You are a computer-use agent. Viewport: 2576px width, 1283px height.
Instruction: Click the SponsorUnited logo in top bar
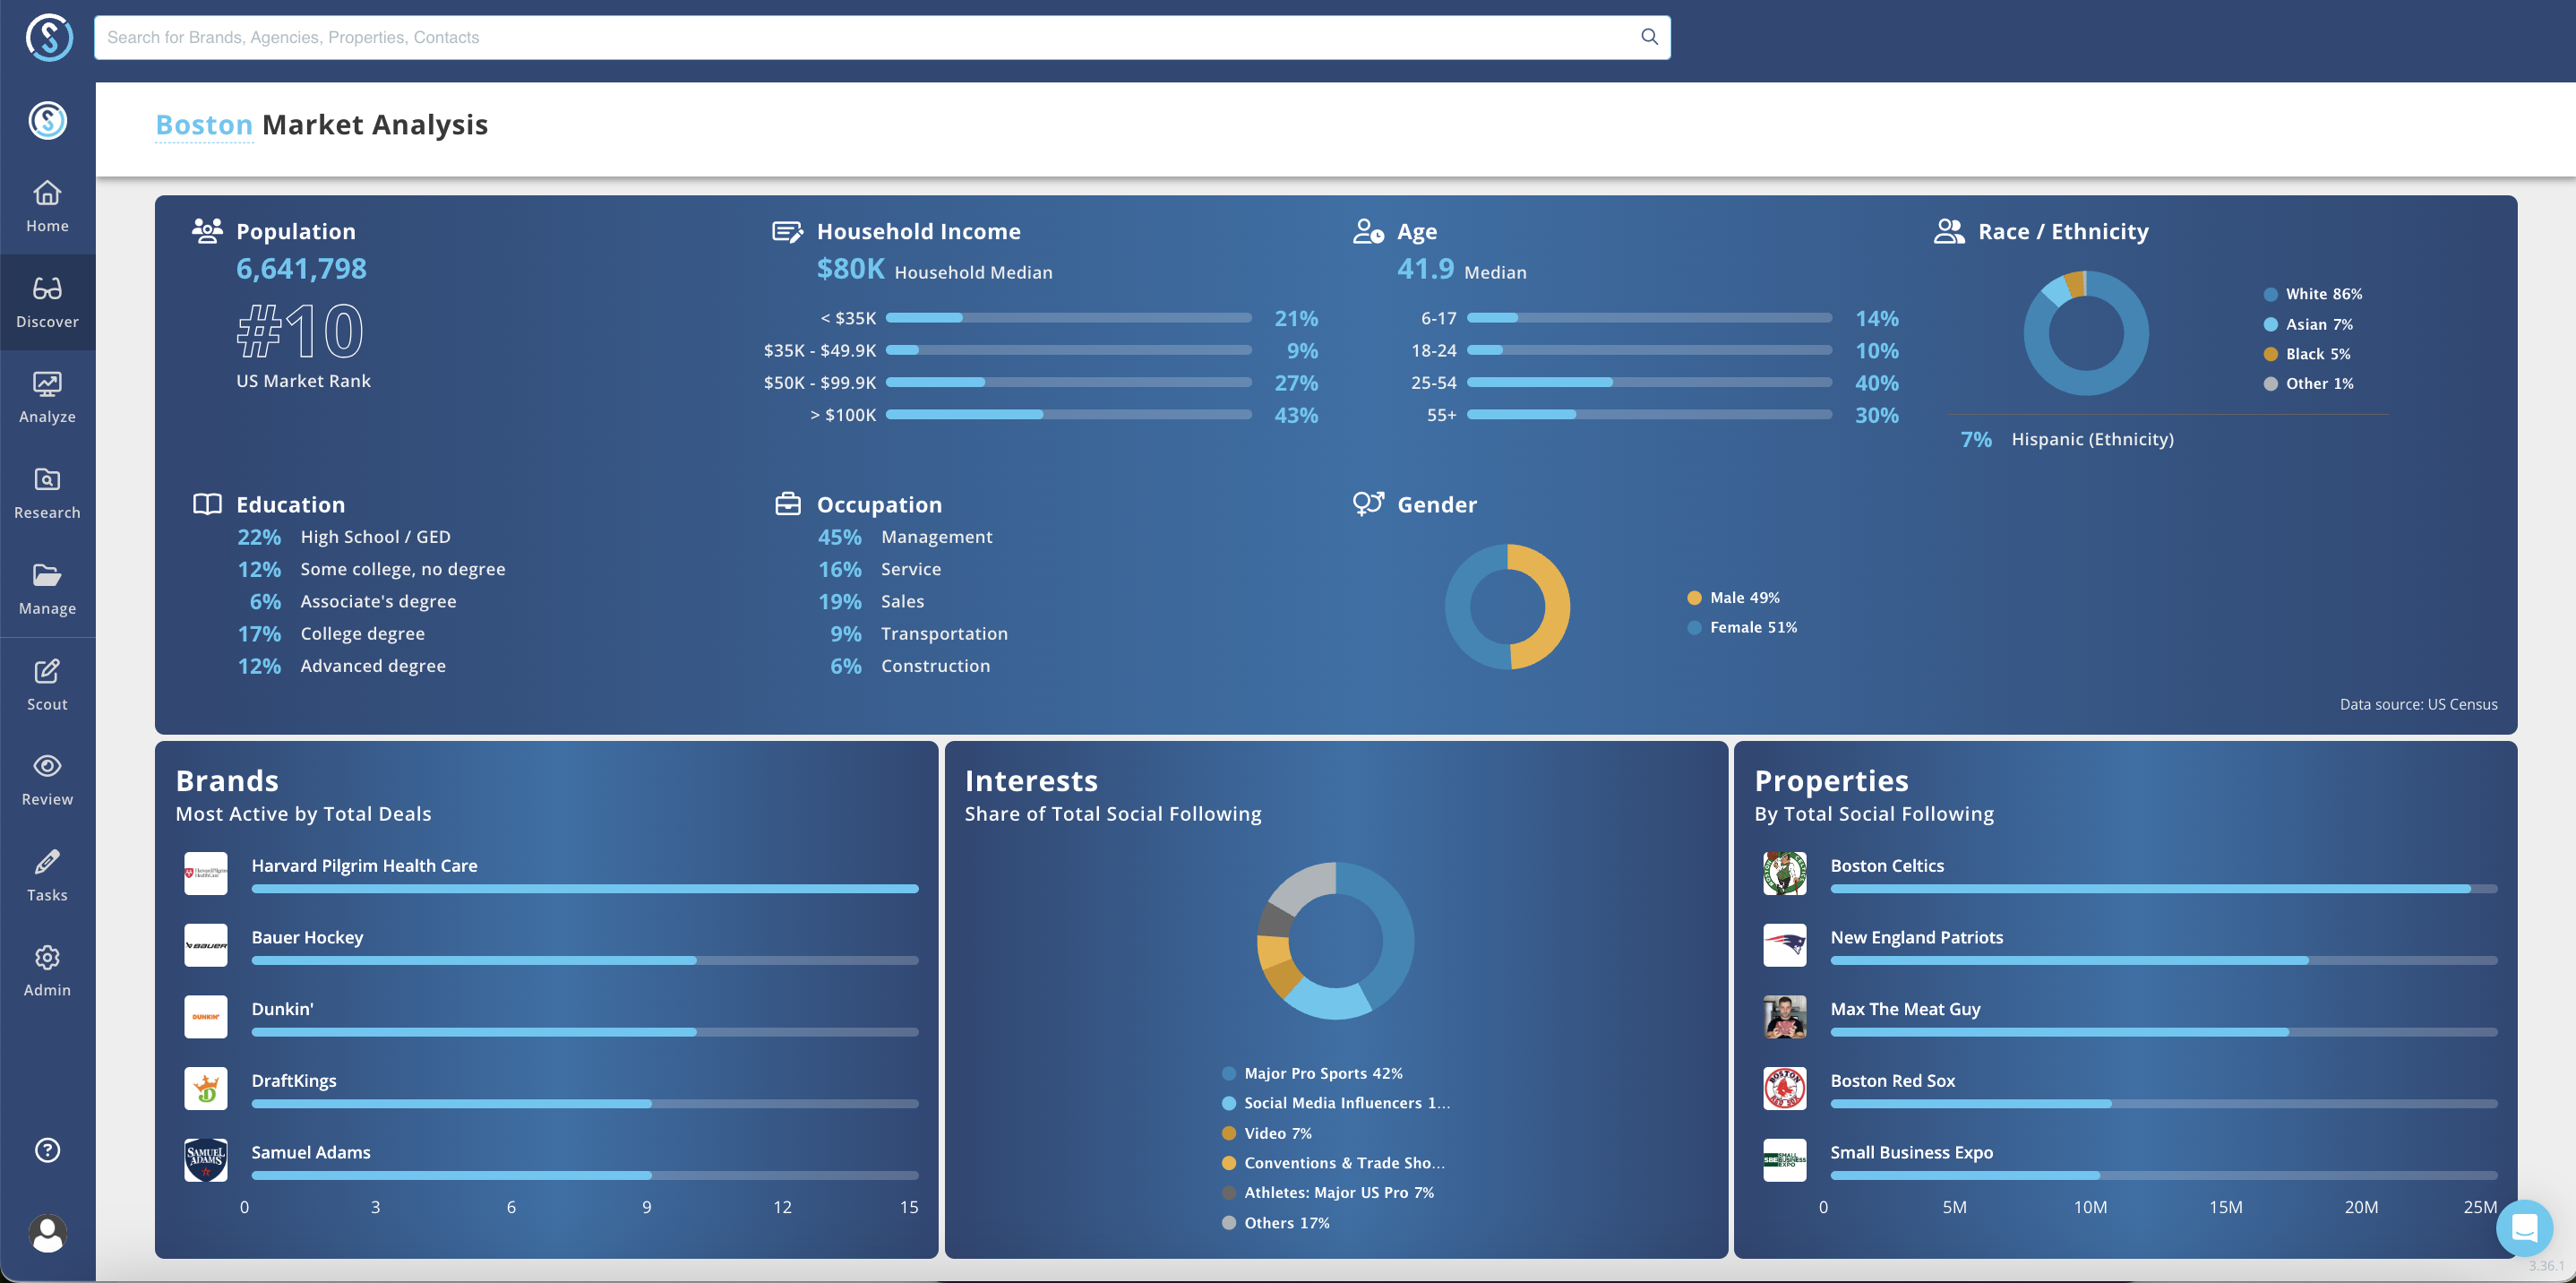click(x=48, y=37)
